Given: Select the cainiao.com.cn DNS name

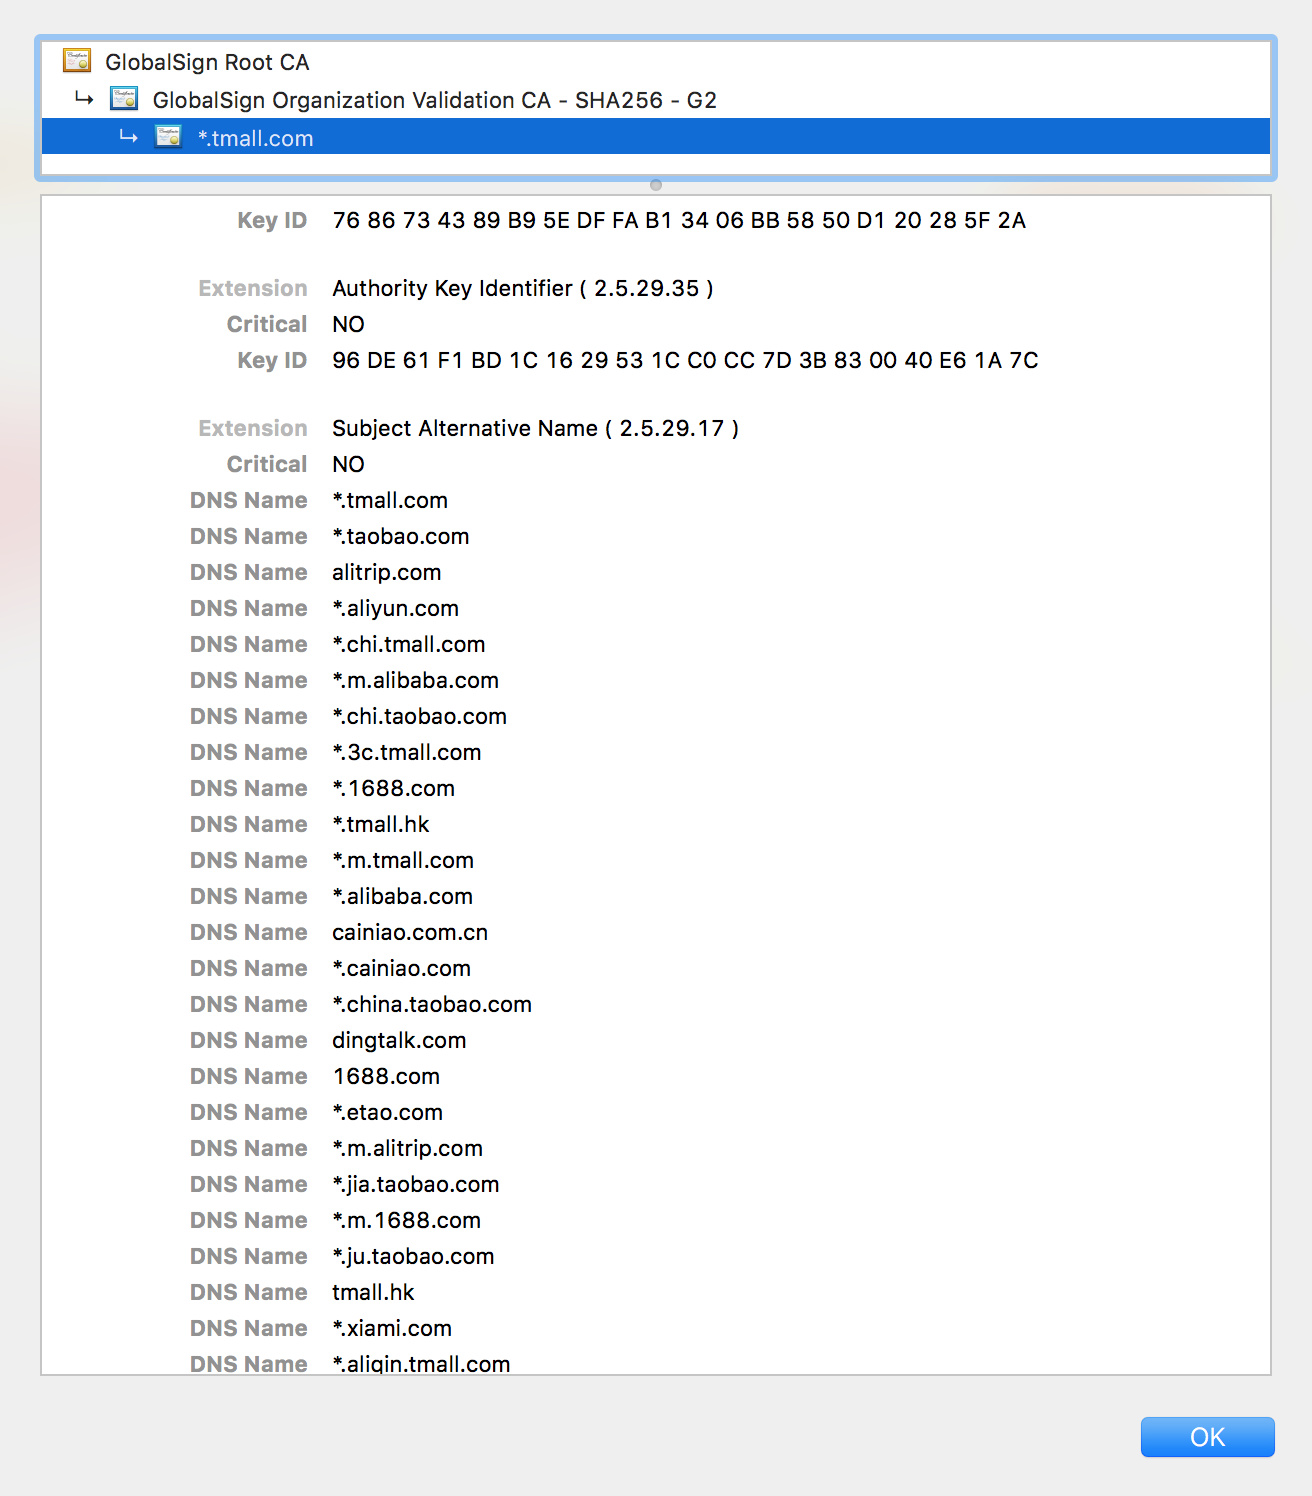Looking at the screenshot, I should (x=410, y=932).
